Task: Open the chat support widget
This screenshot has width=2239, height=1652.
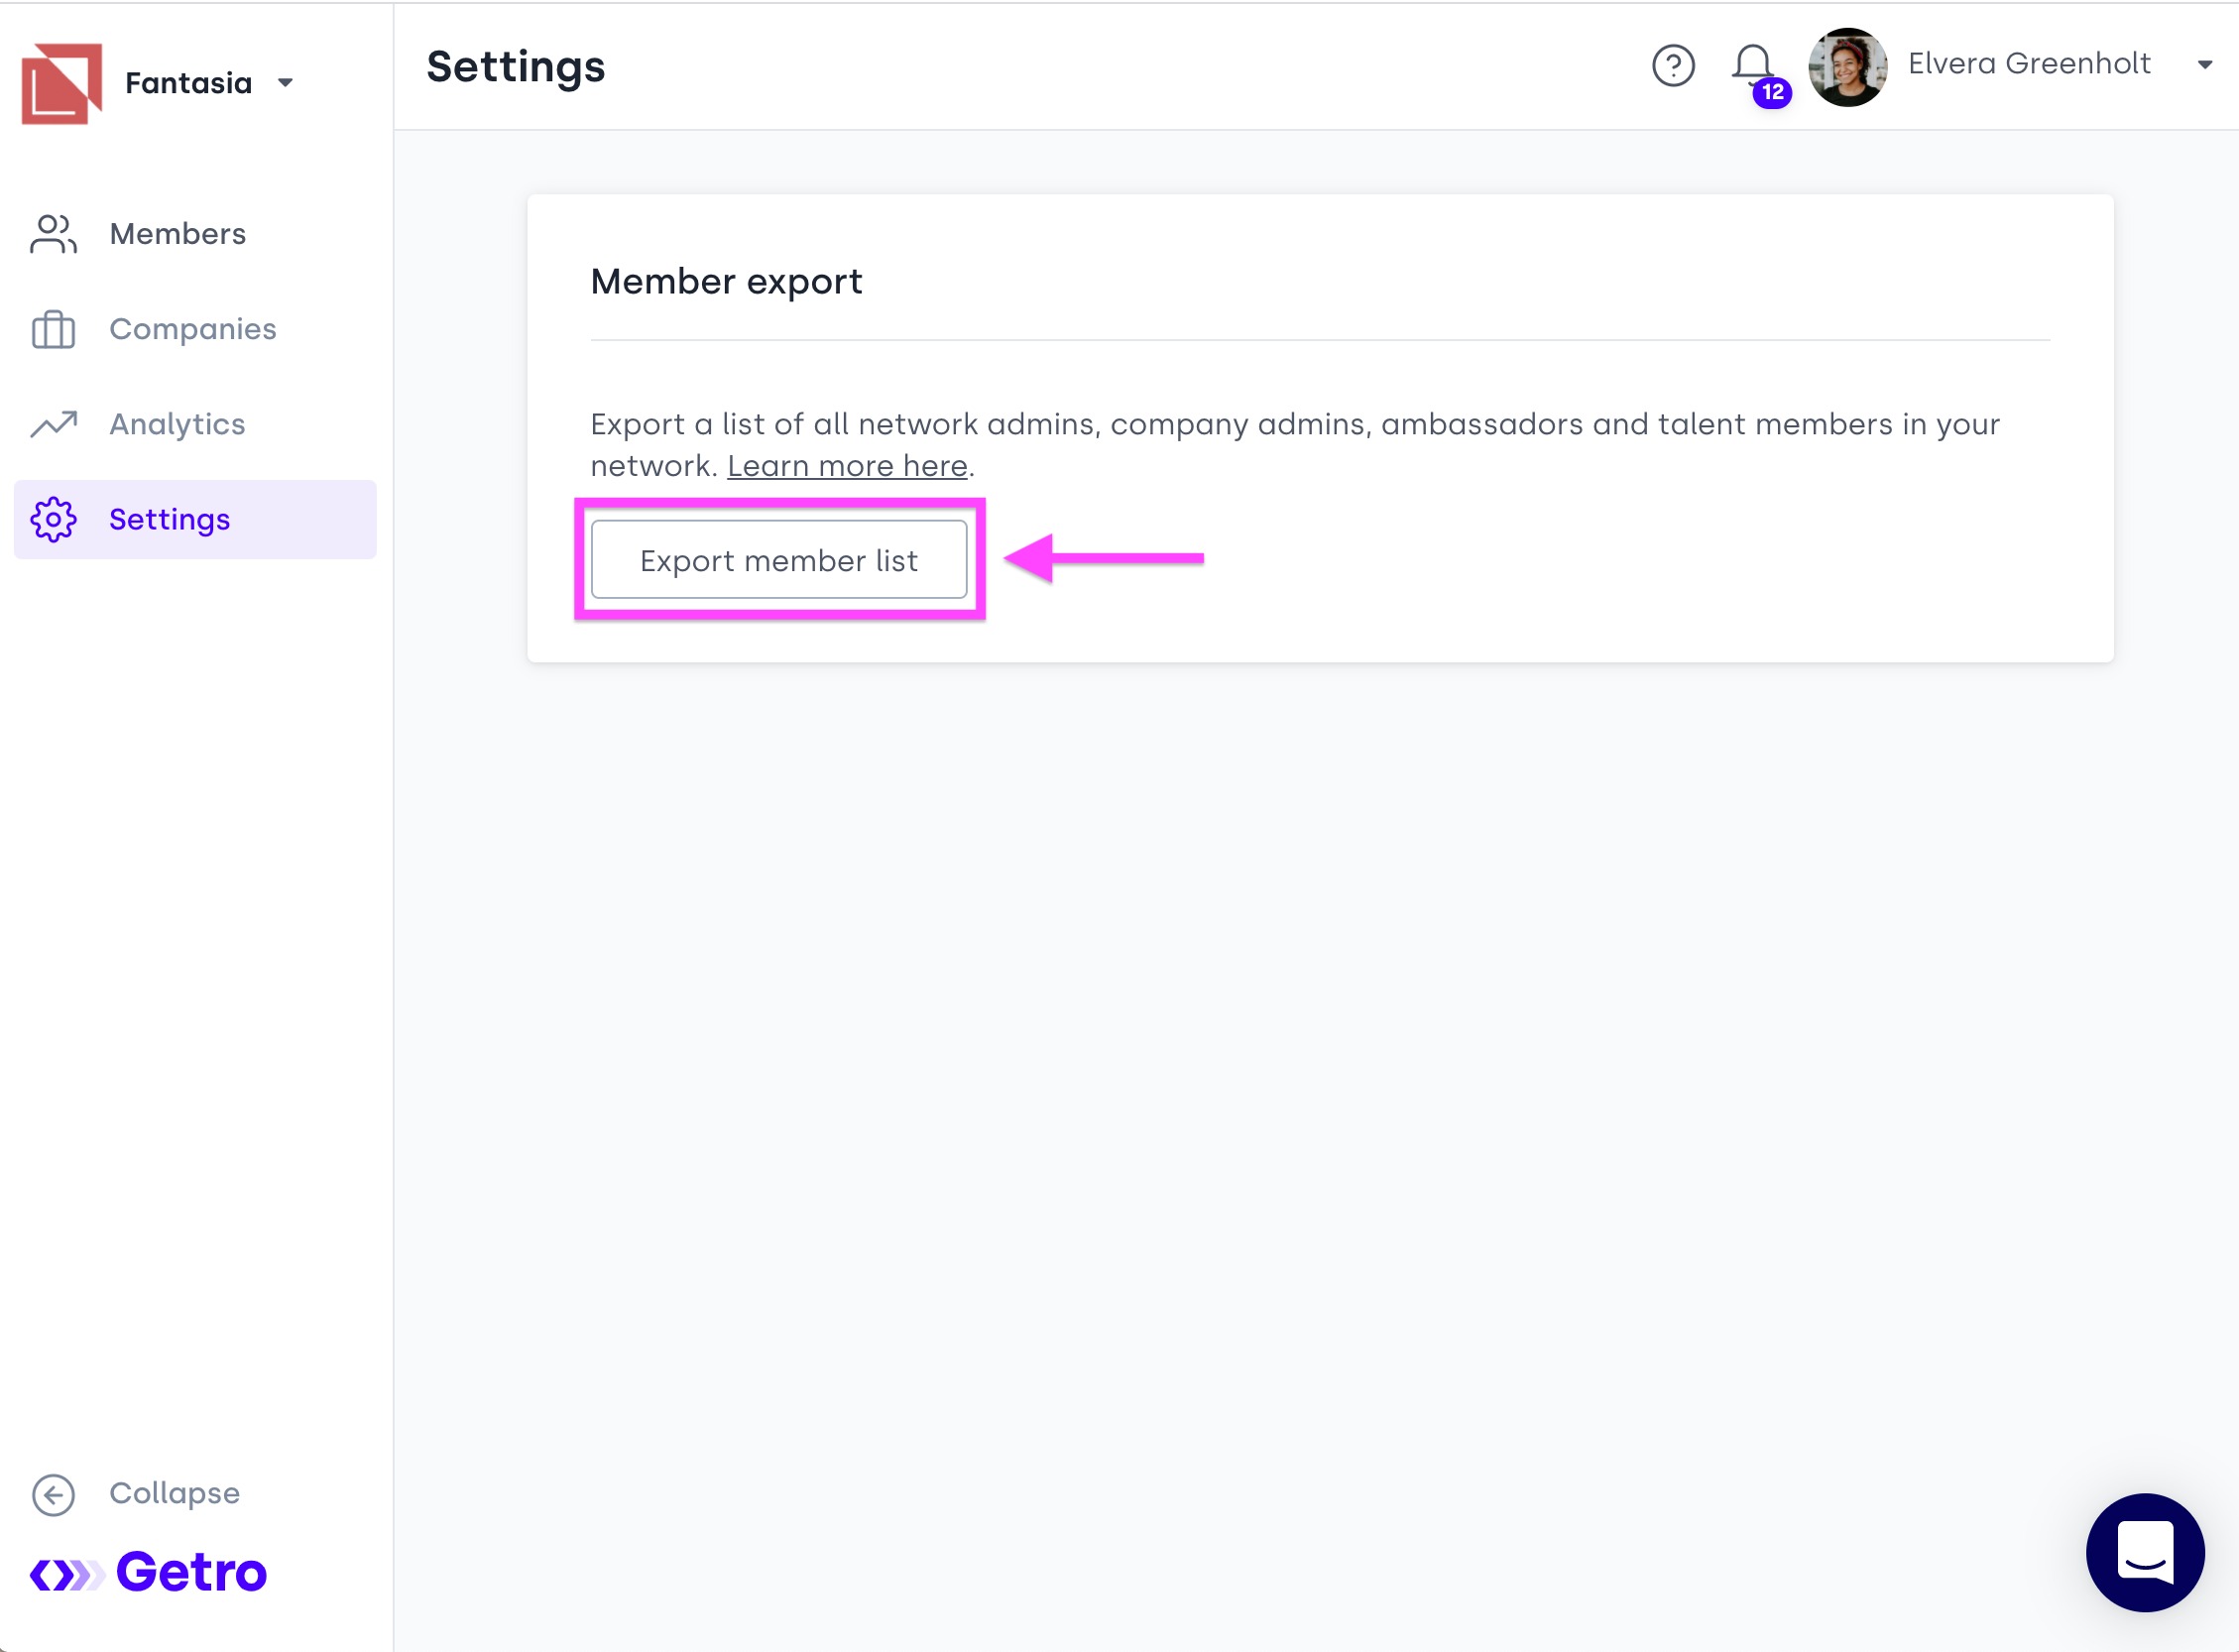Action: 2145,1551
